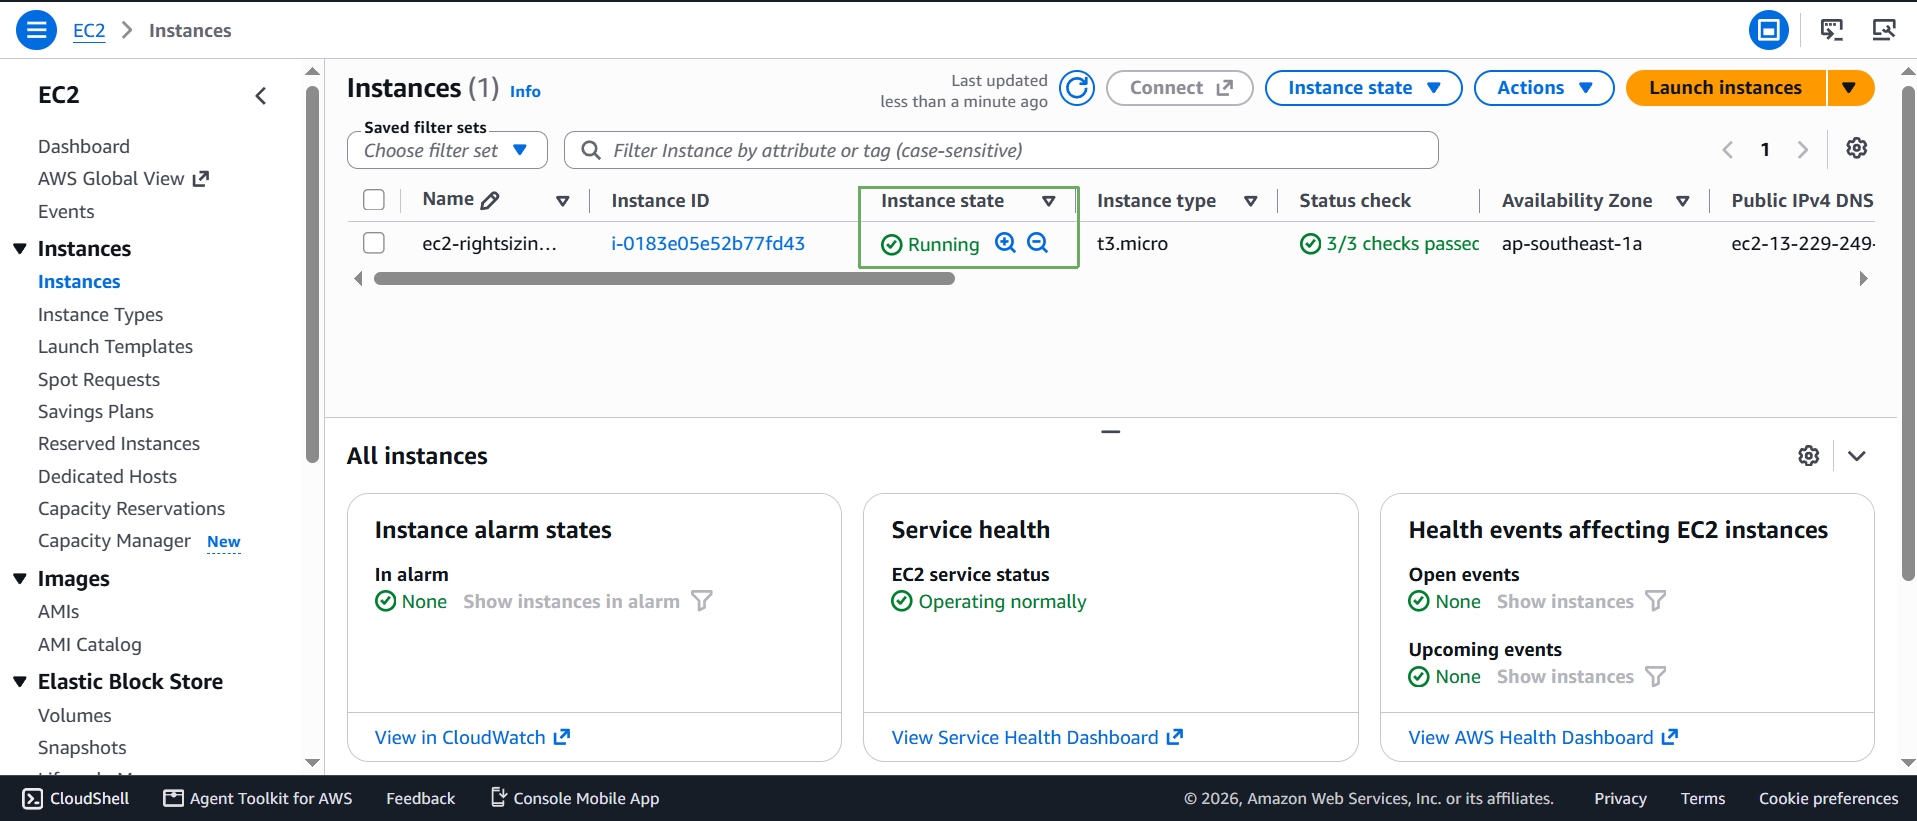The image size is (1917, 821).
Task: Open the Choose filter set dropdown
Action: tap(447, 150)
